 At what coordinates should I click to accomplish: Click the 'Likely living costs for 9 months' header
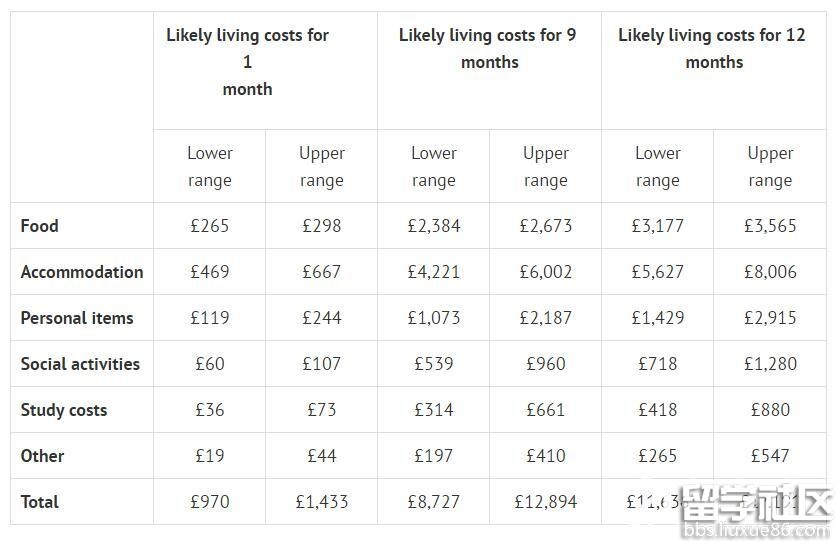click(x=489, y=49)
